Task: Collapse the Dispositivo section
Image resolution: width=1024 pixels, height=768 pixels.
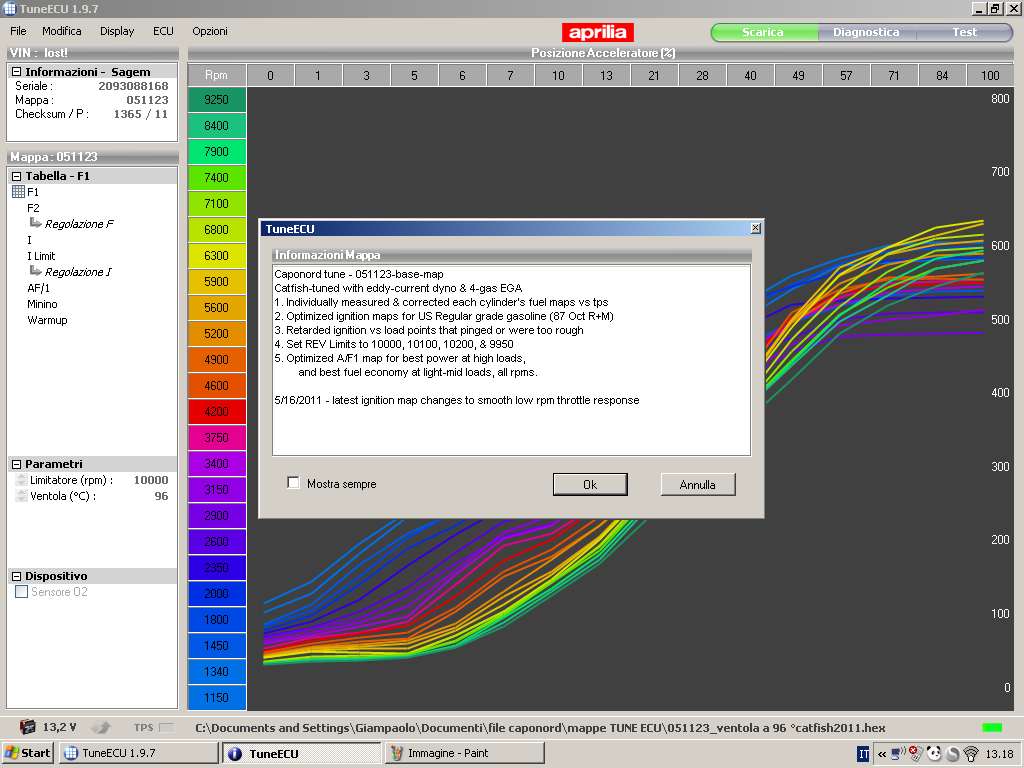Action: click(x=17, y=576)
